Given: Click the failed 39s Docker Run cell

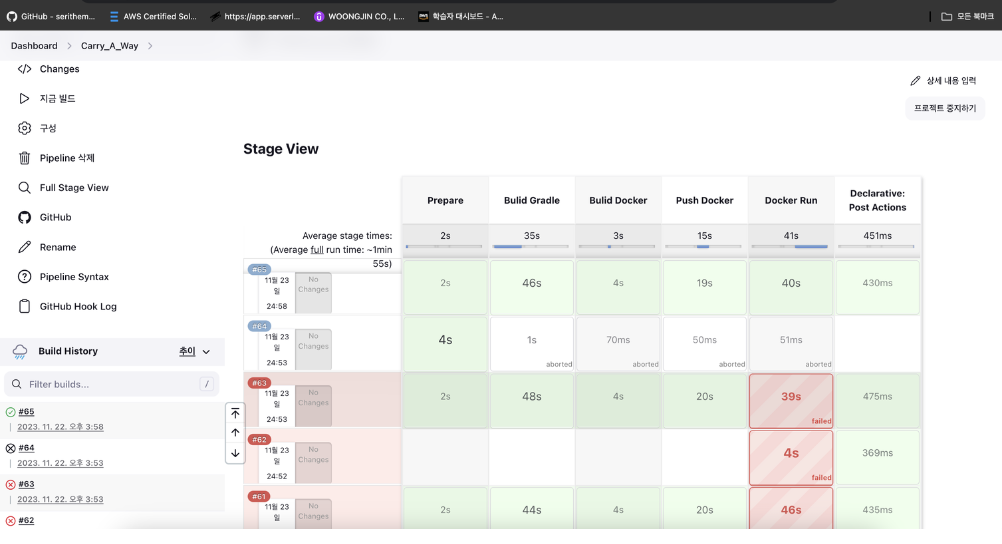Looking at the screenshot, I should coord(790,401).
